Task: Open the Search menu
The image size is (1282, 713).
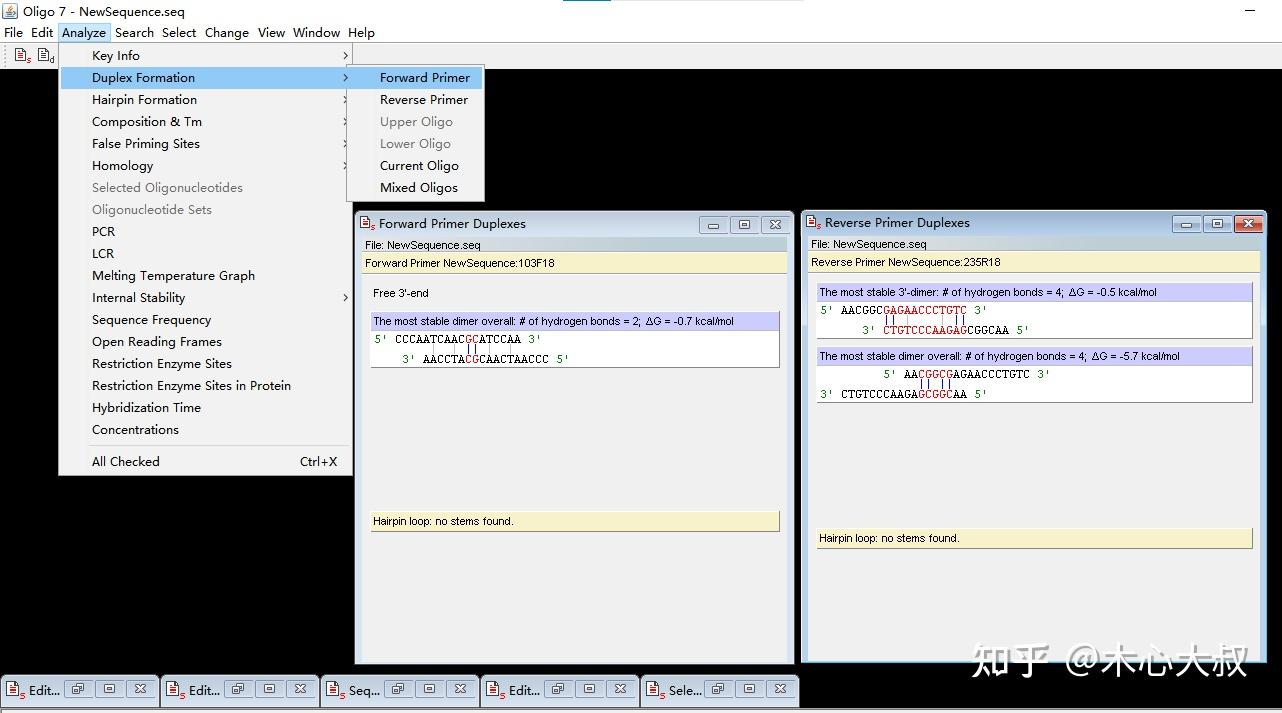Action: [135, 33]
